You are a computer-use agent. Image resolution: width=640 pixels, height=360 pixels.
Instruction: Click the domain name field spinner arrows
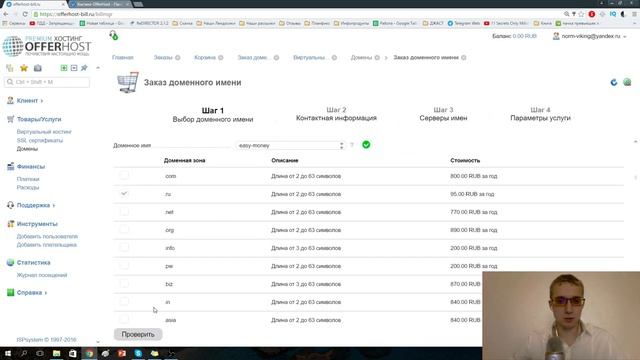[342, 145]
